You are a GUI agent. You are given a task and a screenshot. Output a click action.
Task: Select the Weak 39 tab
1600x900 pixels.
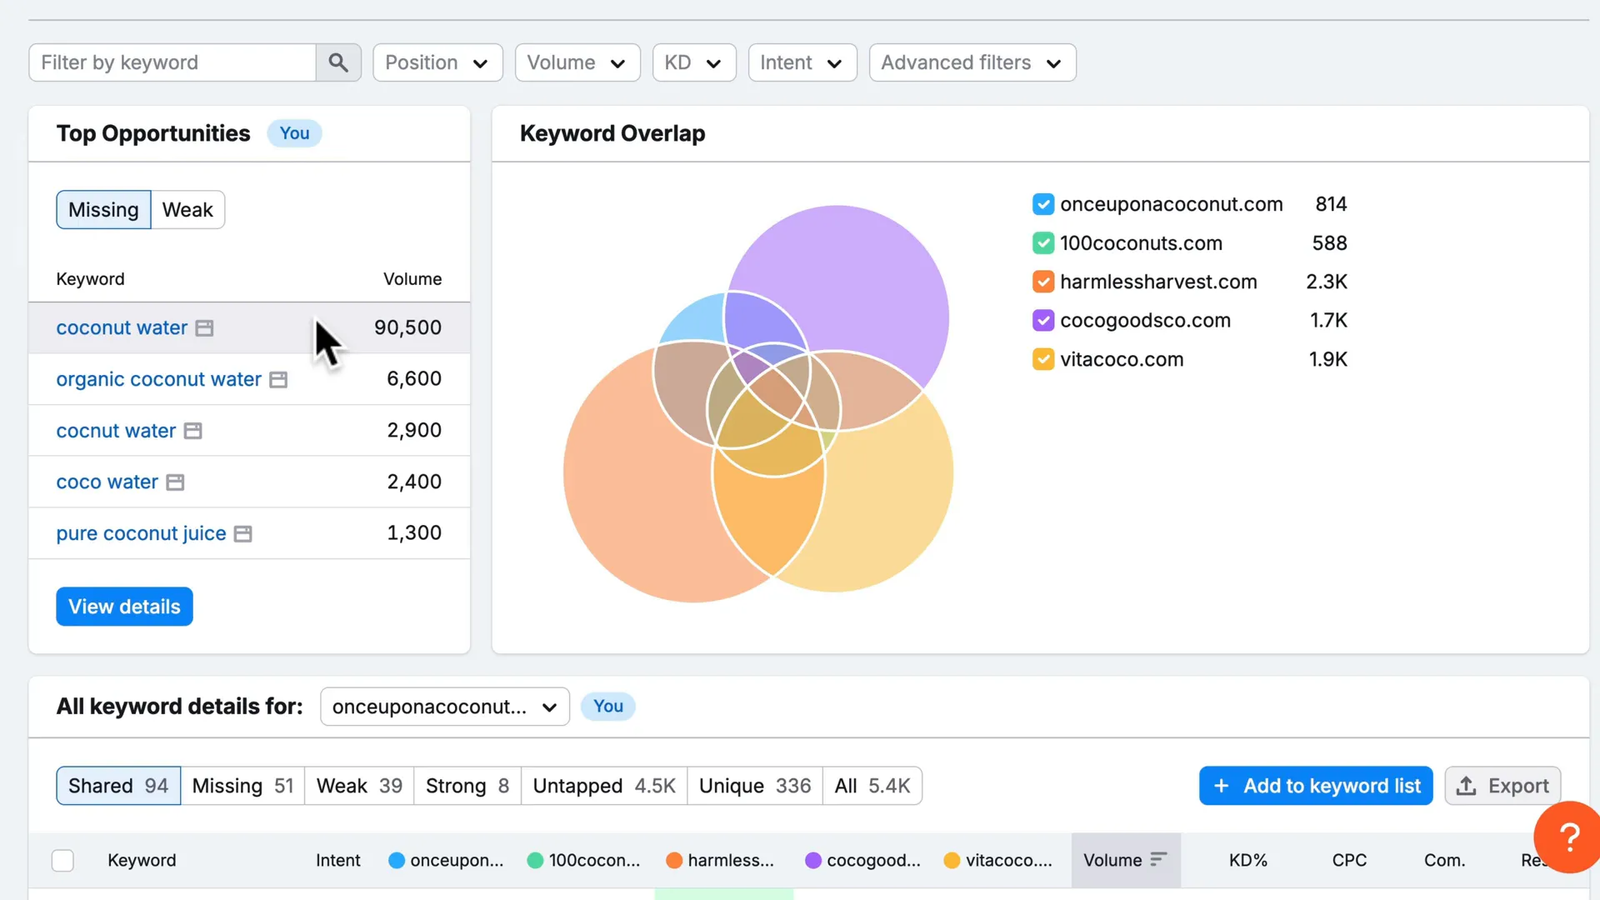coord(359,786)
